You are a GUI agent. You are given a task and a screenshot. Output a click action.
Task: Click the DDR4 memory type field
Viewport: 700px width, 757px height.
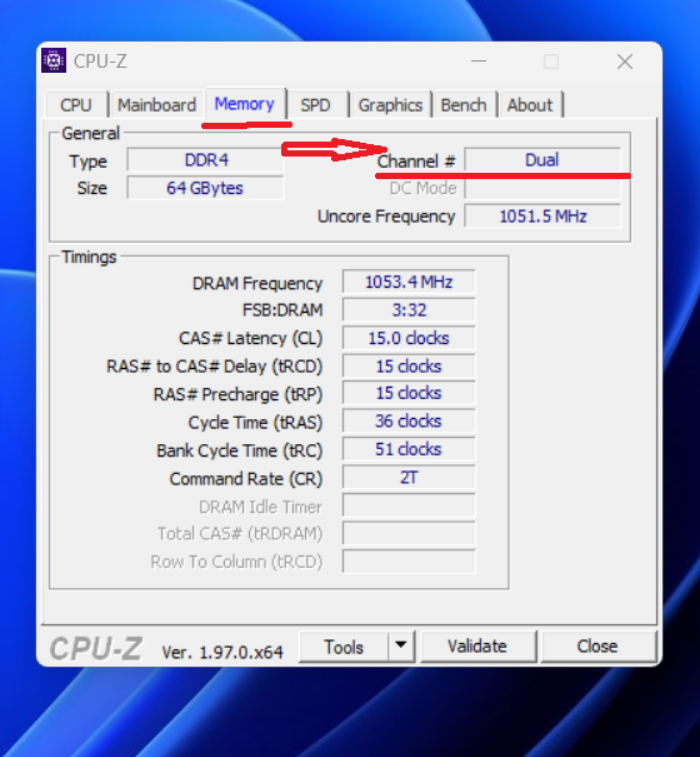[206, 160]
